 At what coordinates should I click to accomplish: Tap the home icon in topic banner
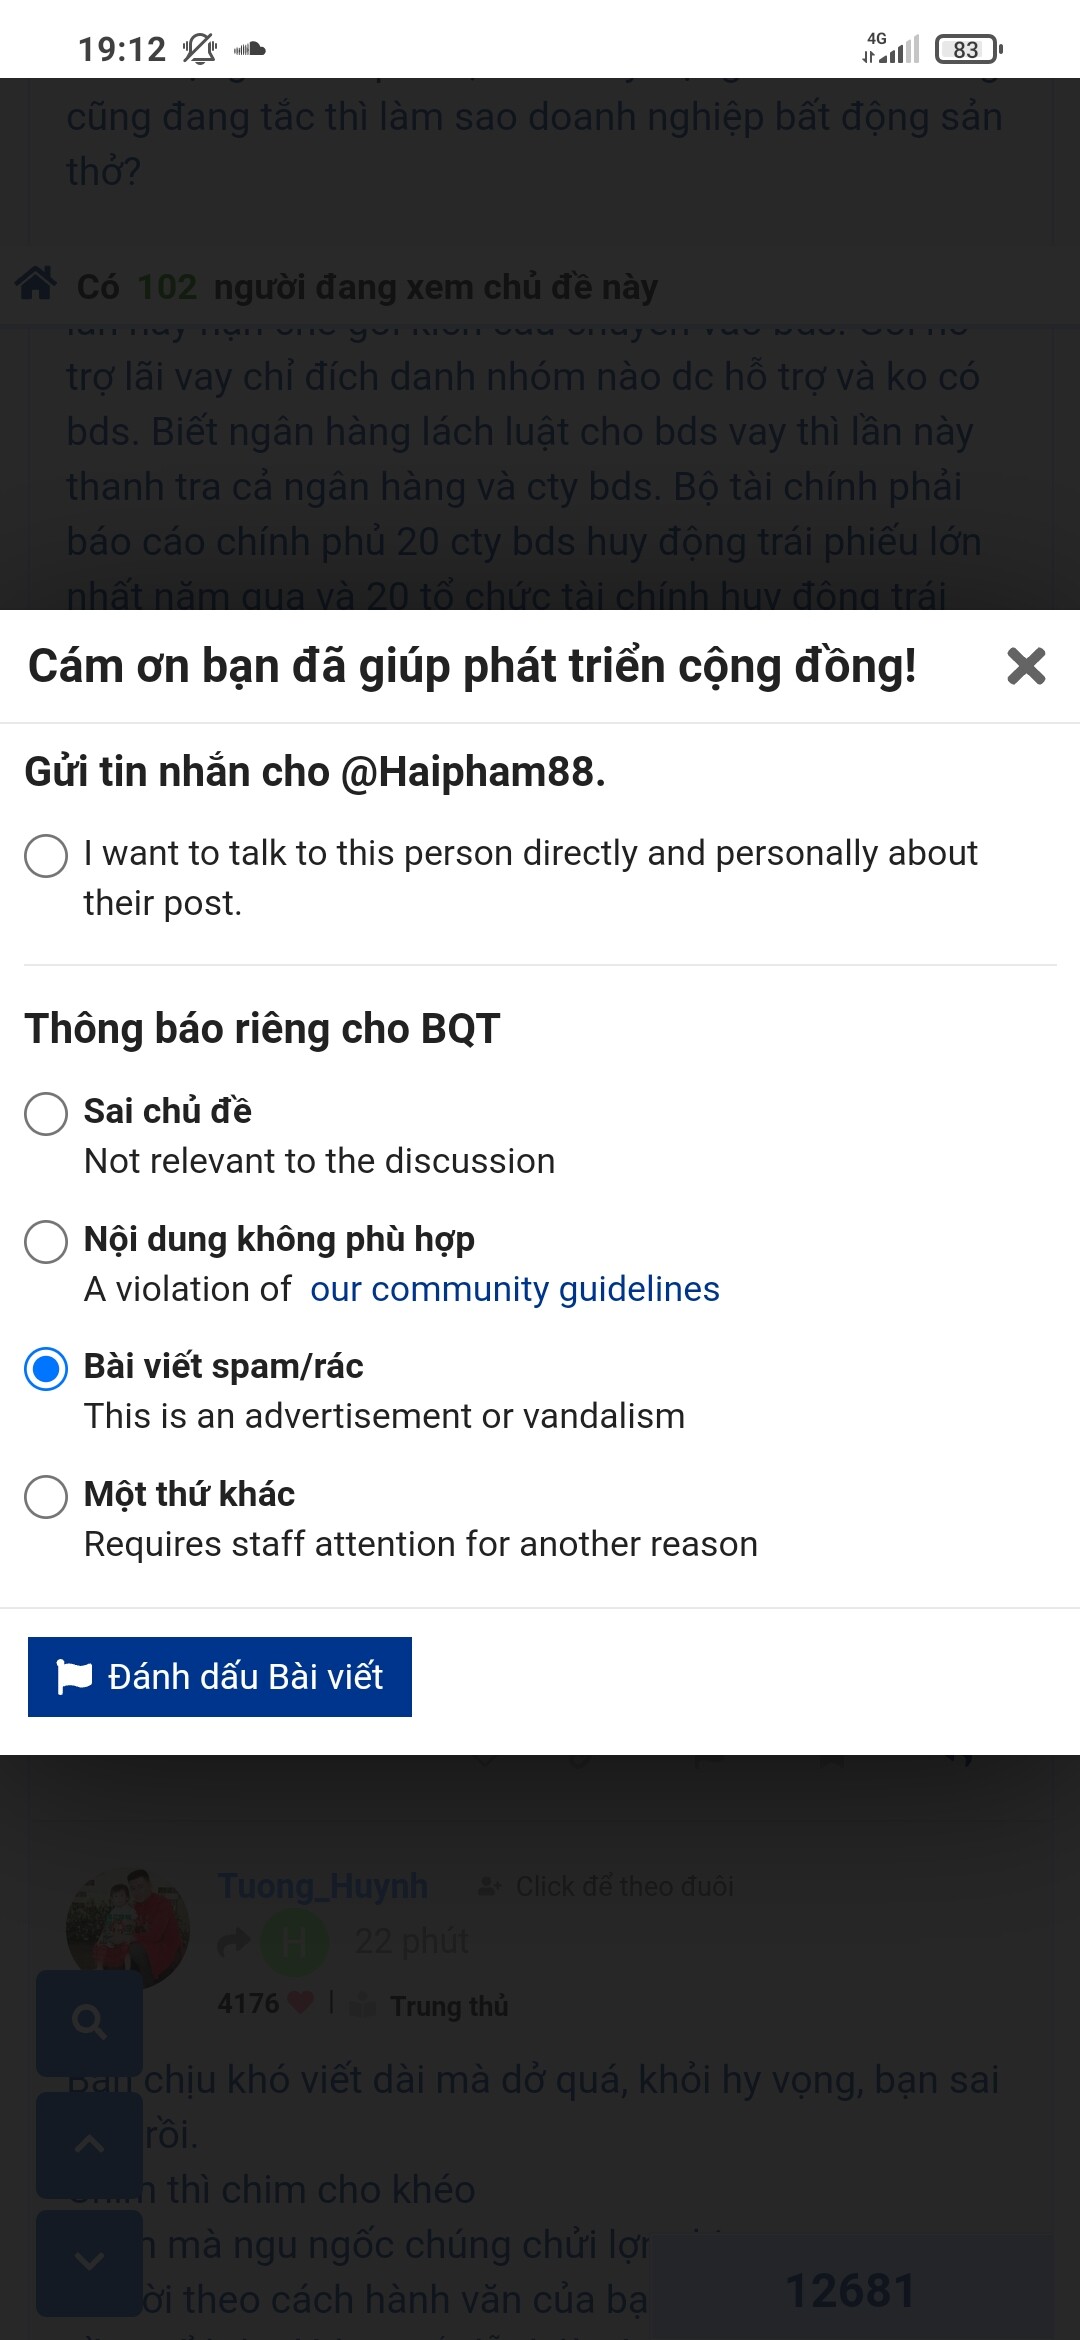36,284
